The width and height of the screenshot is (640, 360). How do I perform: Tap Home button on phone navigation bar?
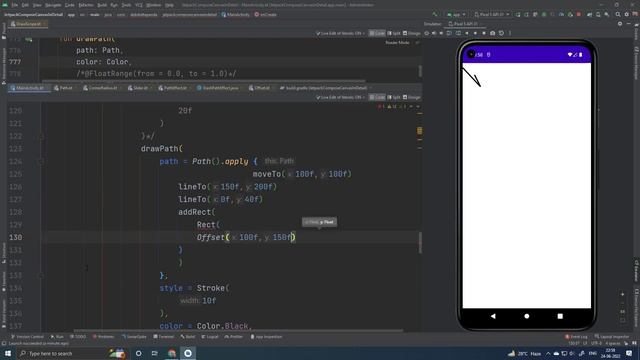(527, 316)
